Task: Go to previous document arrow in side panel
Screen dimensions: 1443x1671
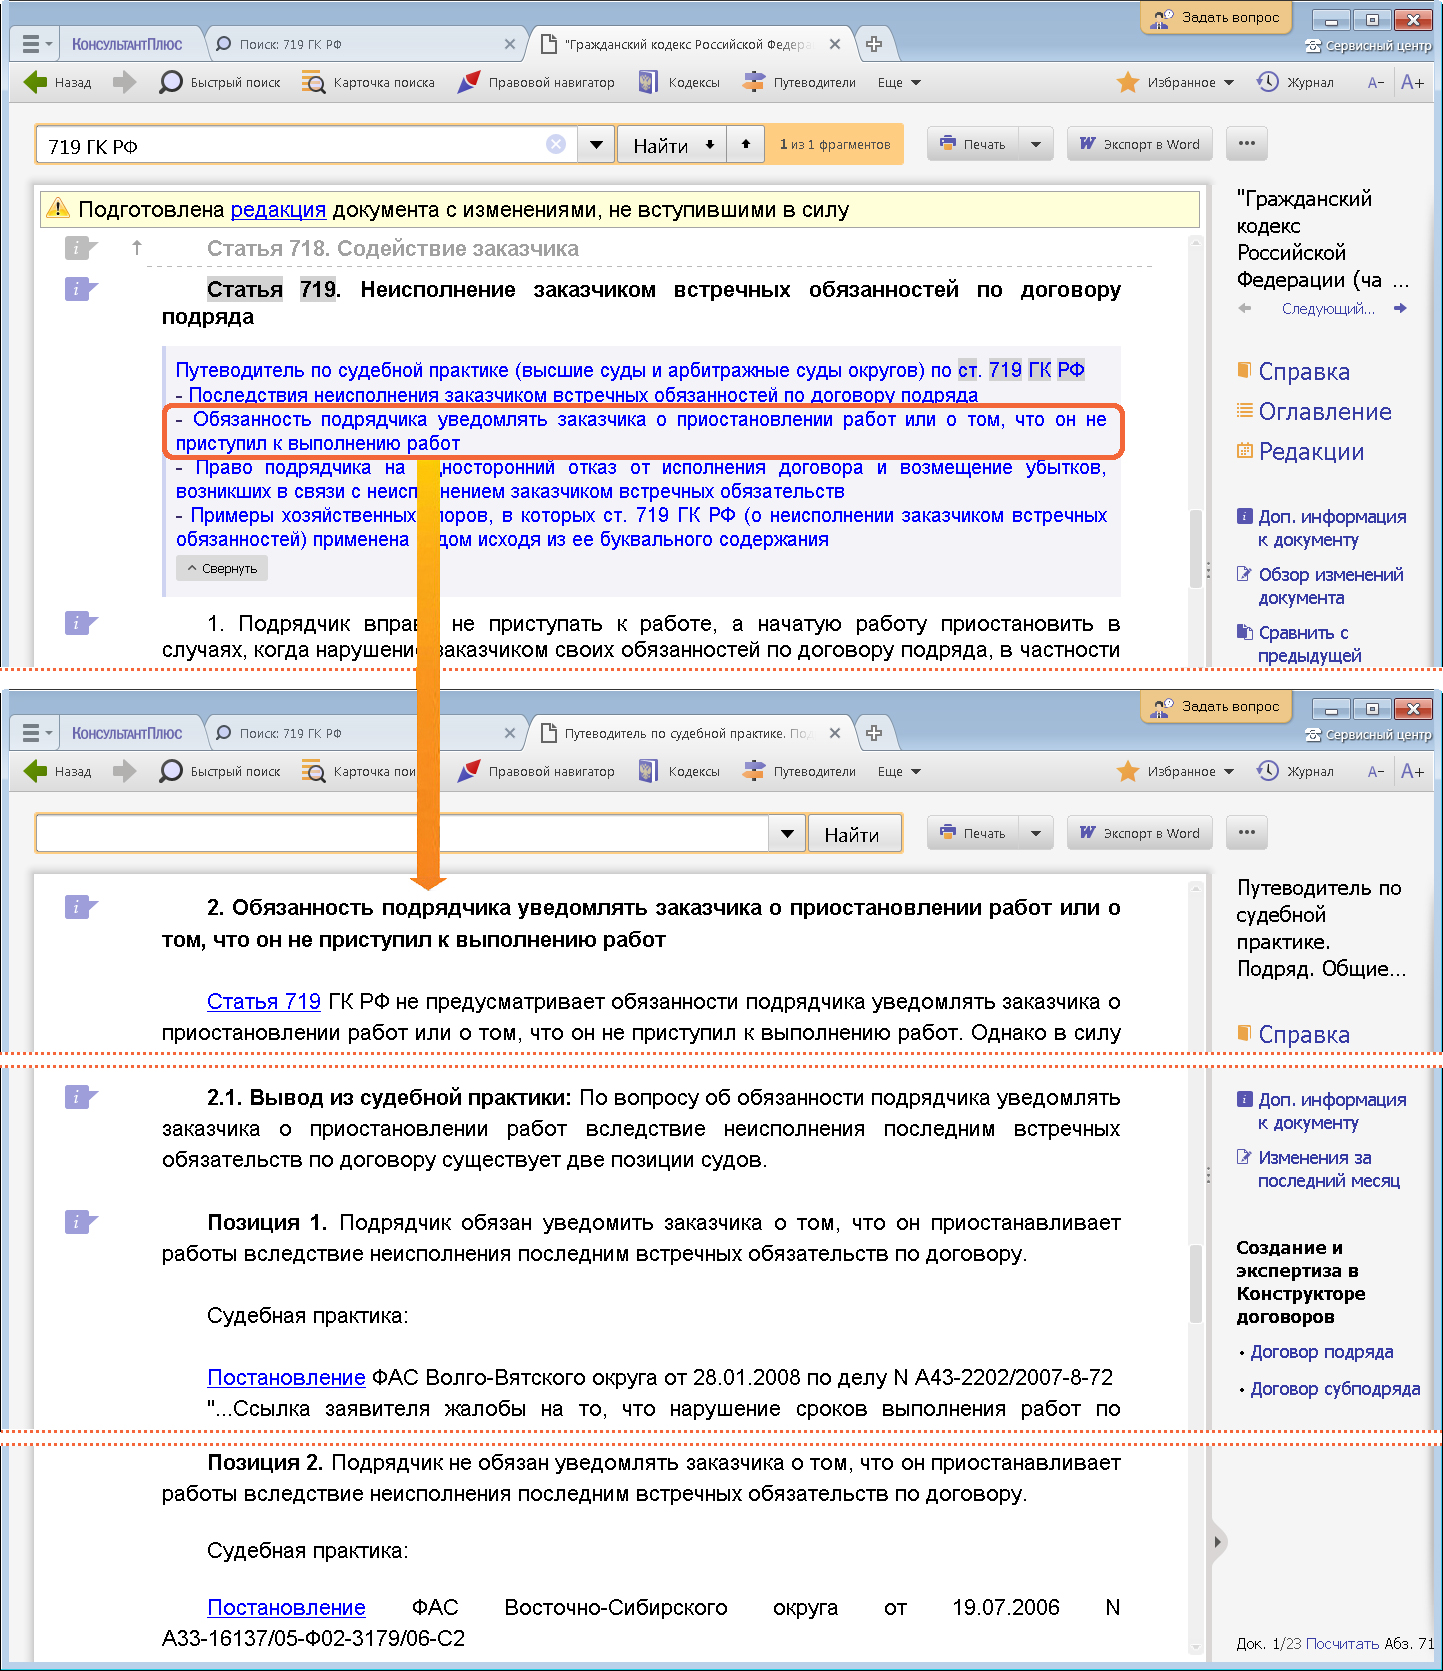Action: 1245,309
